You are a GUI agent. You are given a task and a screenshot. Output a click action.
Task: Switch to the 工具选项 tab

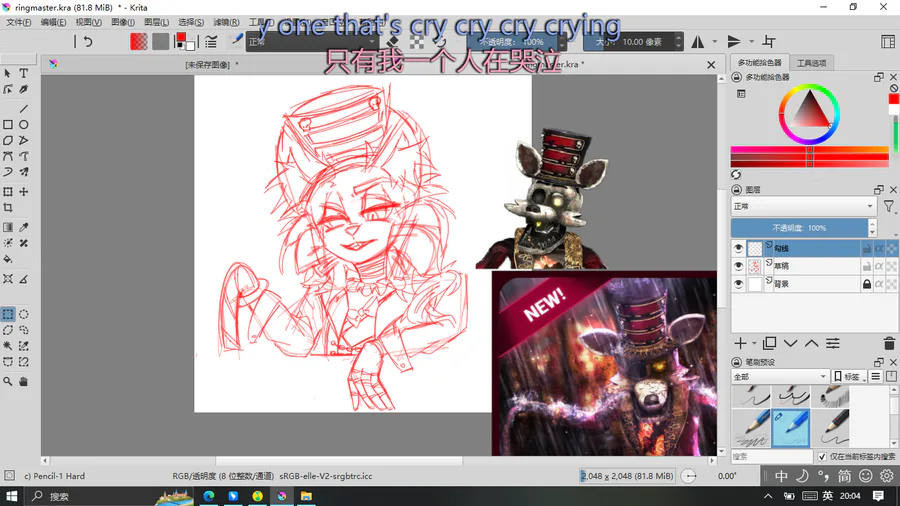(x=812, y=63)
